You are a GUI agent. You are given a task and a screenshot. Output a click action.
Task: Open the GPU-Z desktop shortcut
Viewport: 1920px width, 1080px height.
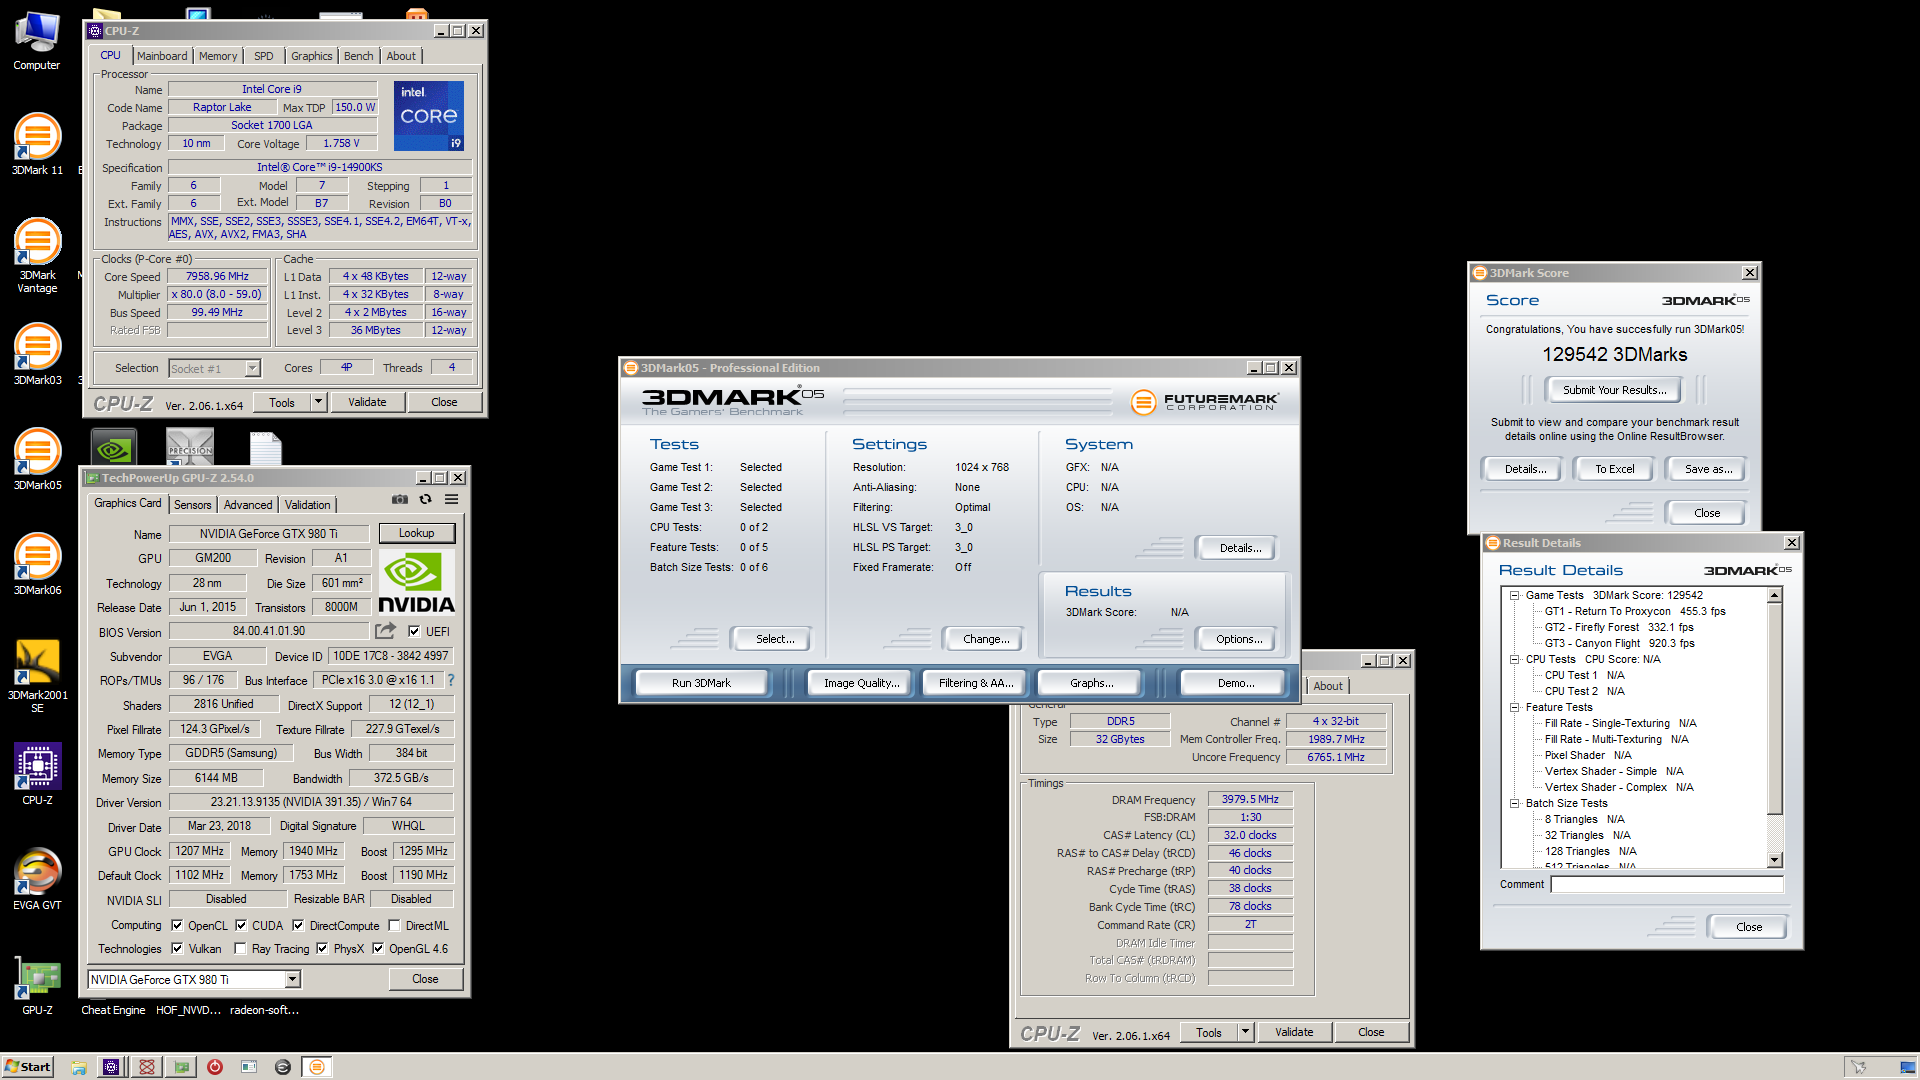pyautogui.click(x=37, y=983)
